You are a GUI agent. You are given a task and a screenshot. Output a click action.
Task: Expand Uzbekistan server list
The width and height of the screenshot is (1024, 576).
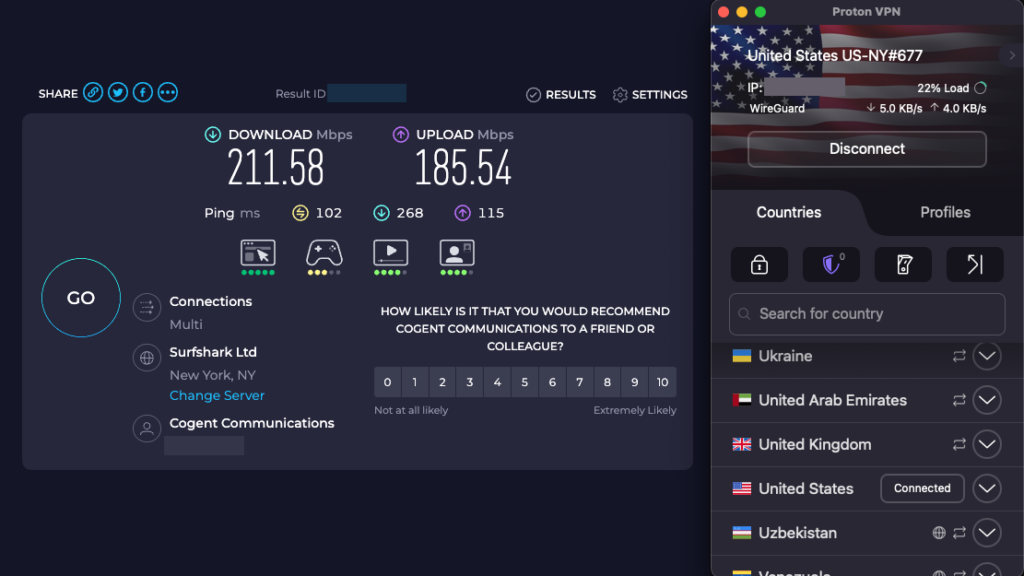[987, 533]
